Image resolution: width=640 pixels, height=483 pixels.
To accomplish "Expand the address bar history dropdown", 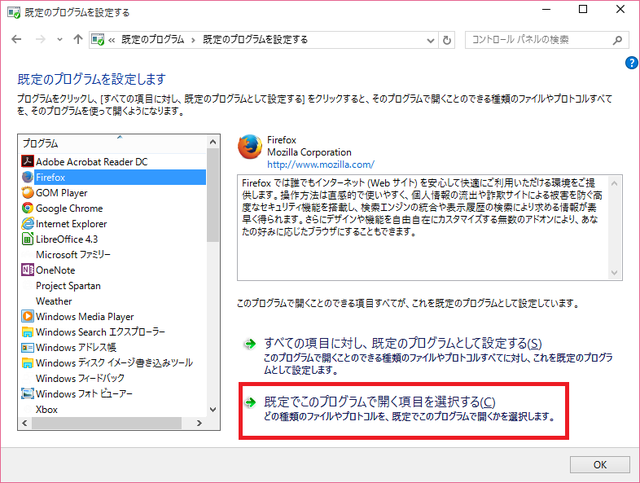I will [x=430, y=40].
